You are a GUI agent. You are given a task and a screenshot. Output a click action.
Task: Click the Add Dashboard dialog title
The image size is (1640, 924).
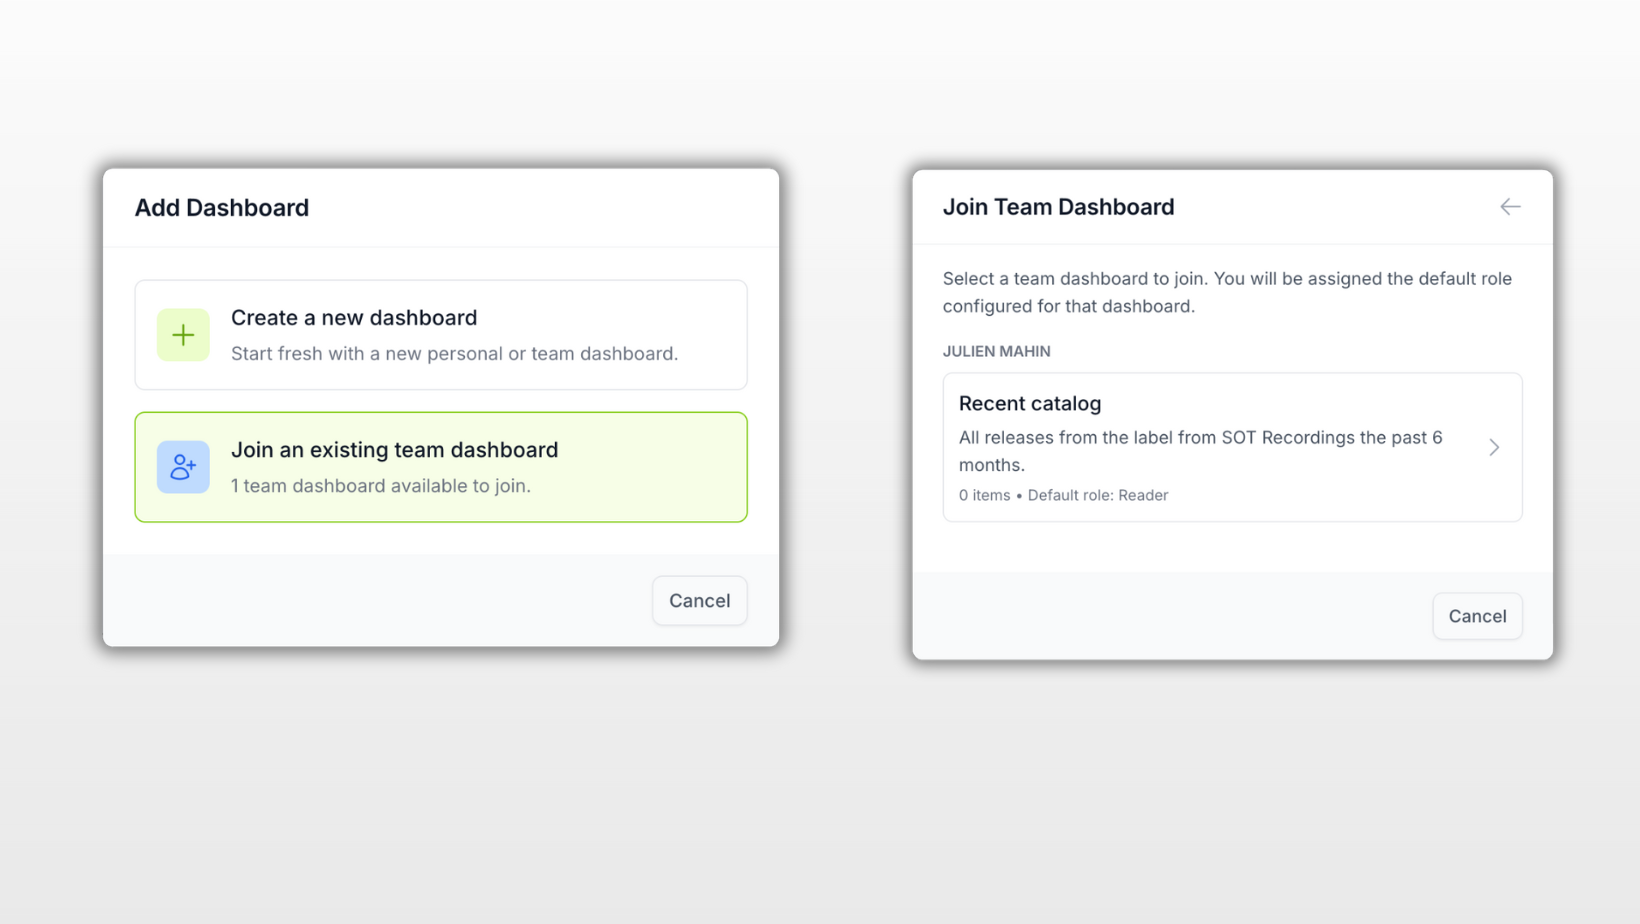click(x=221, y=207)
